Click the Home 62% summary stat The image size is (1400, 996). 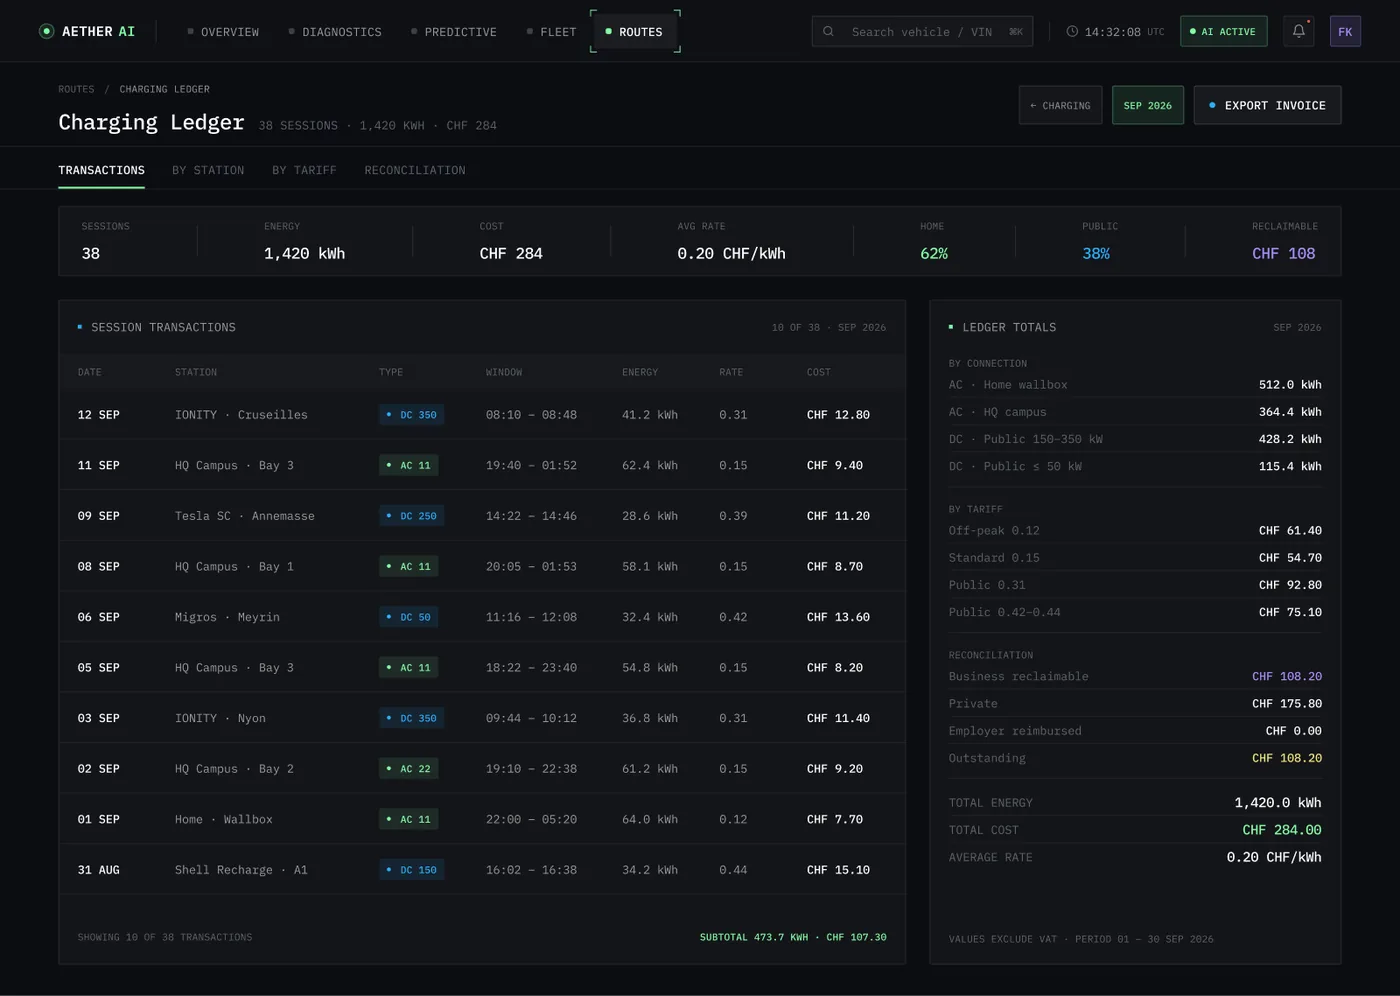933,243
